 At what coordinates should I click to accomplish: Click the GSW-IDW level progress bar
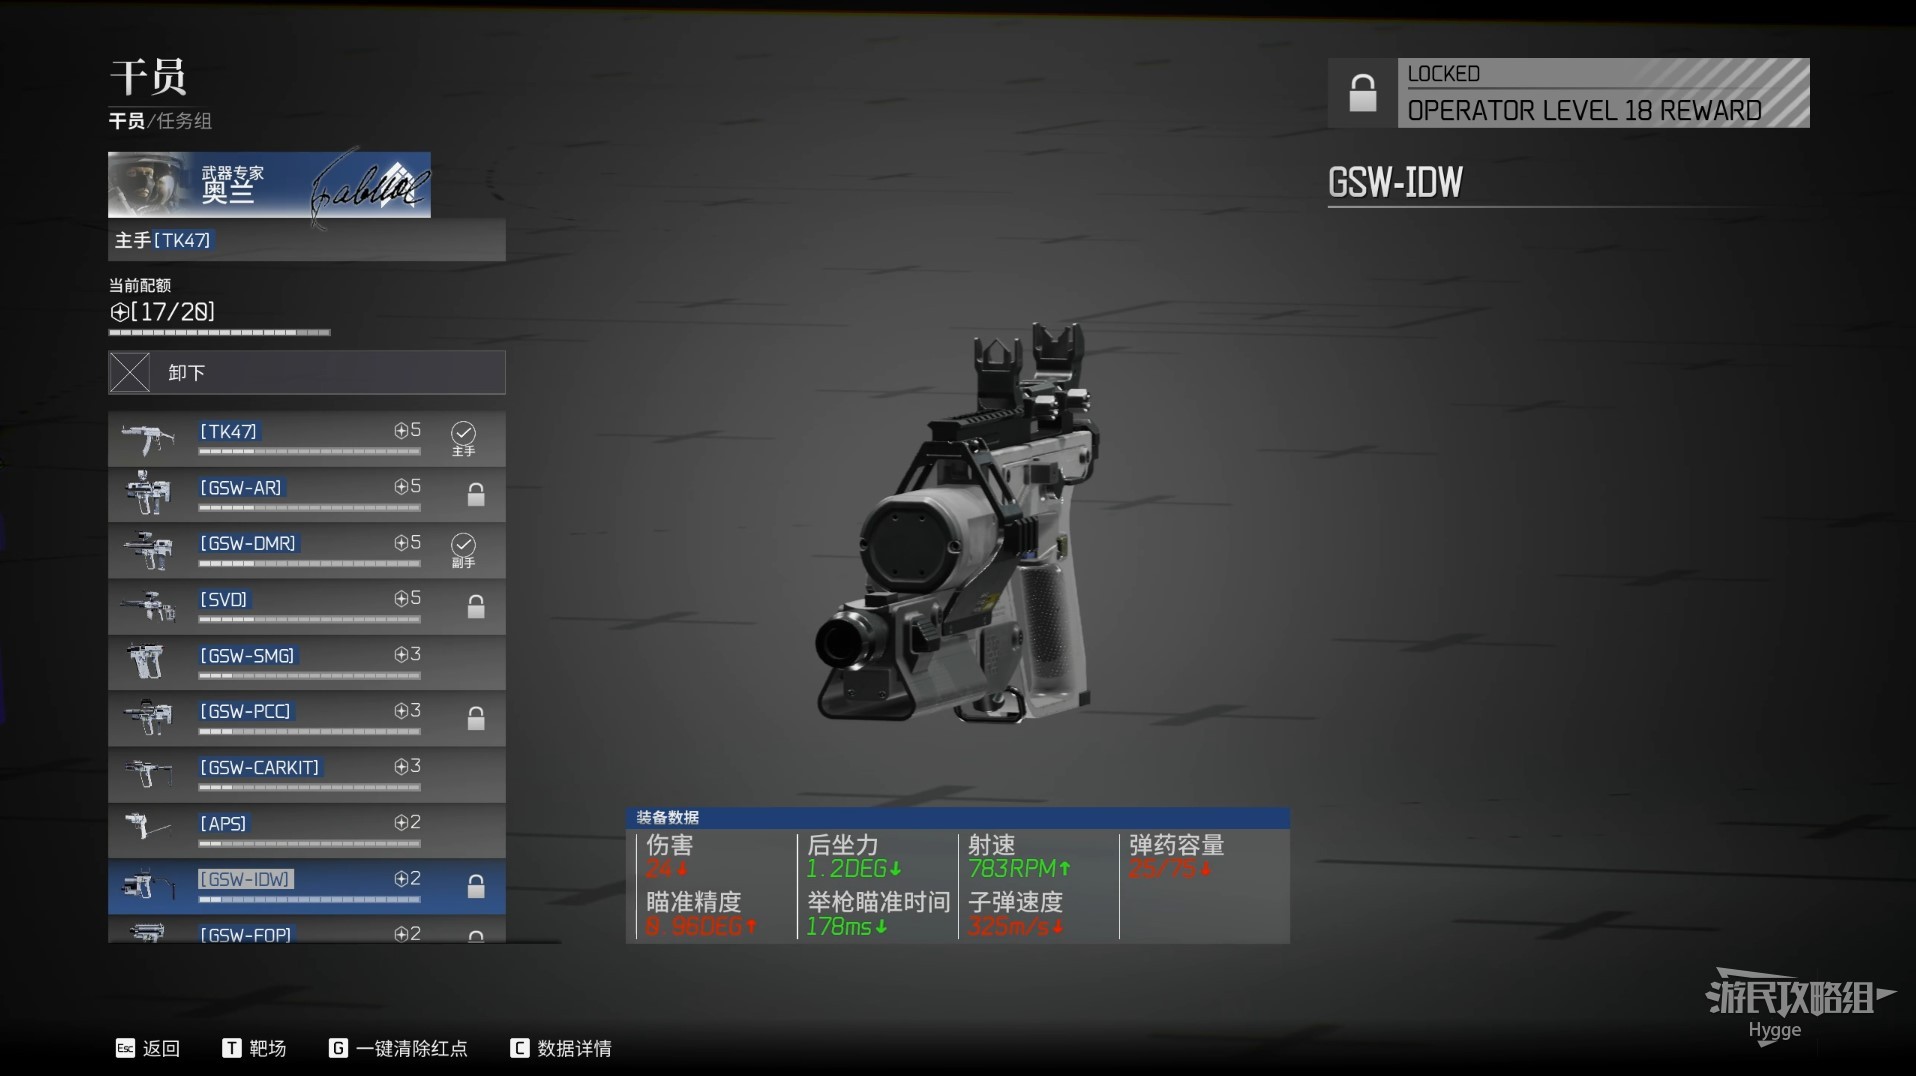309,900
